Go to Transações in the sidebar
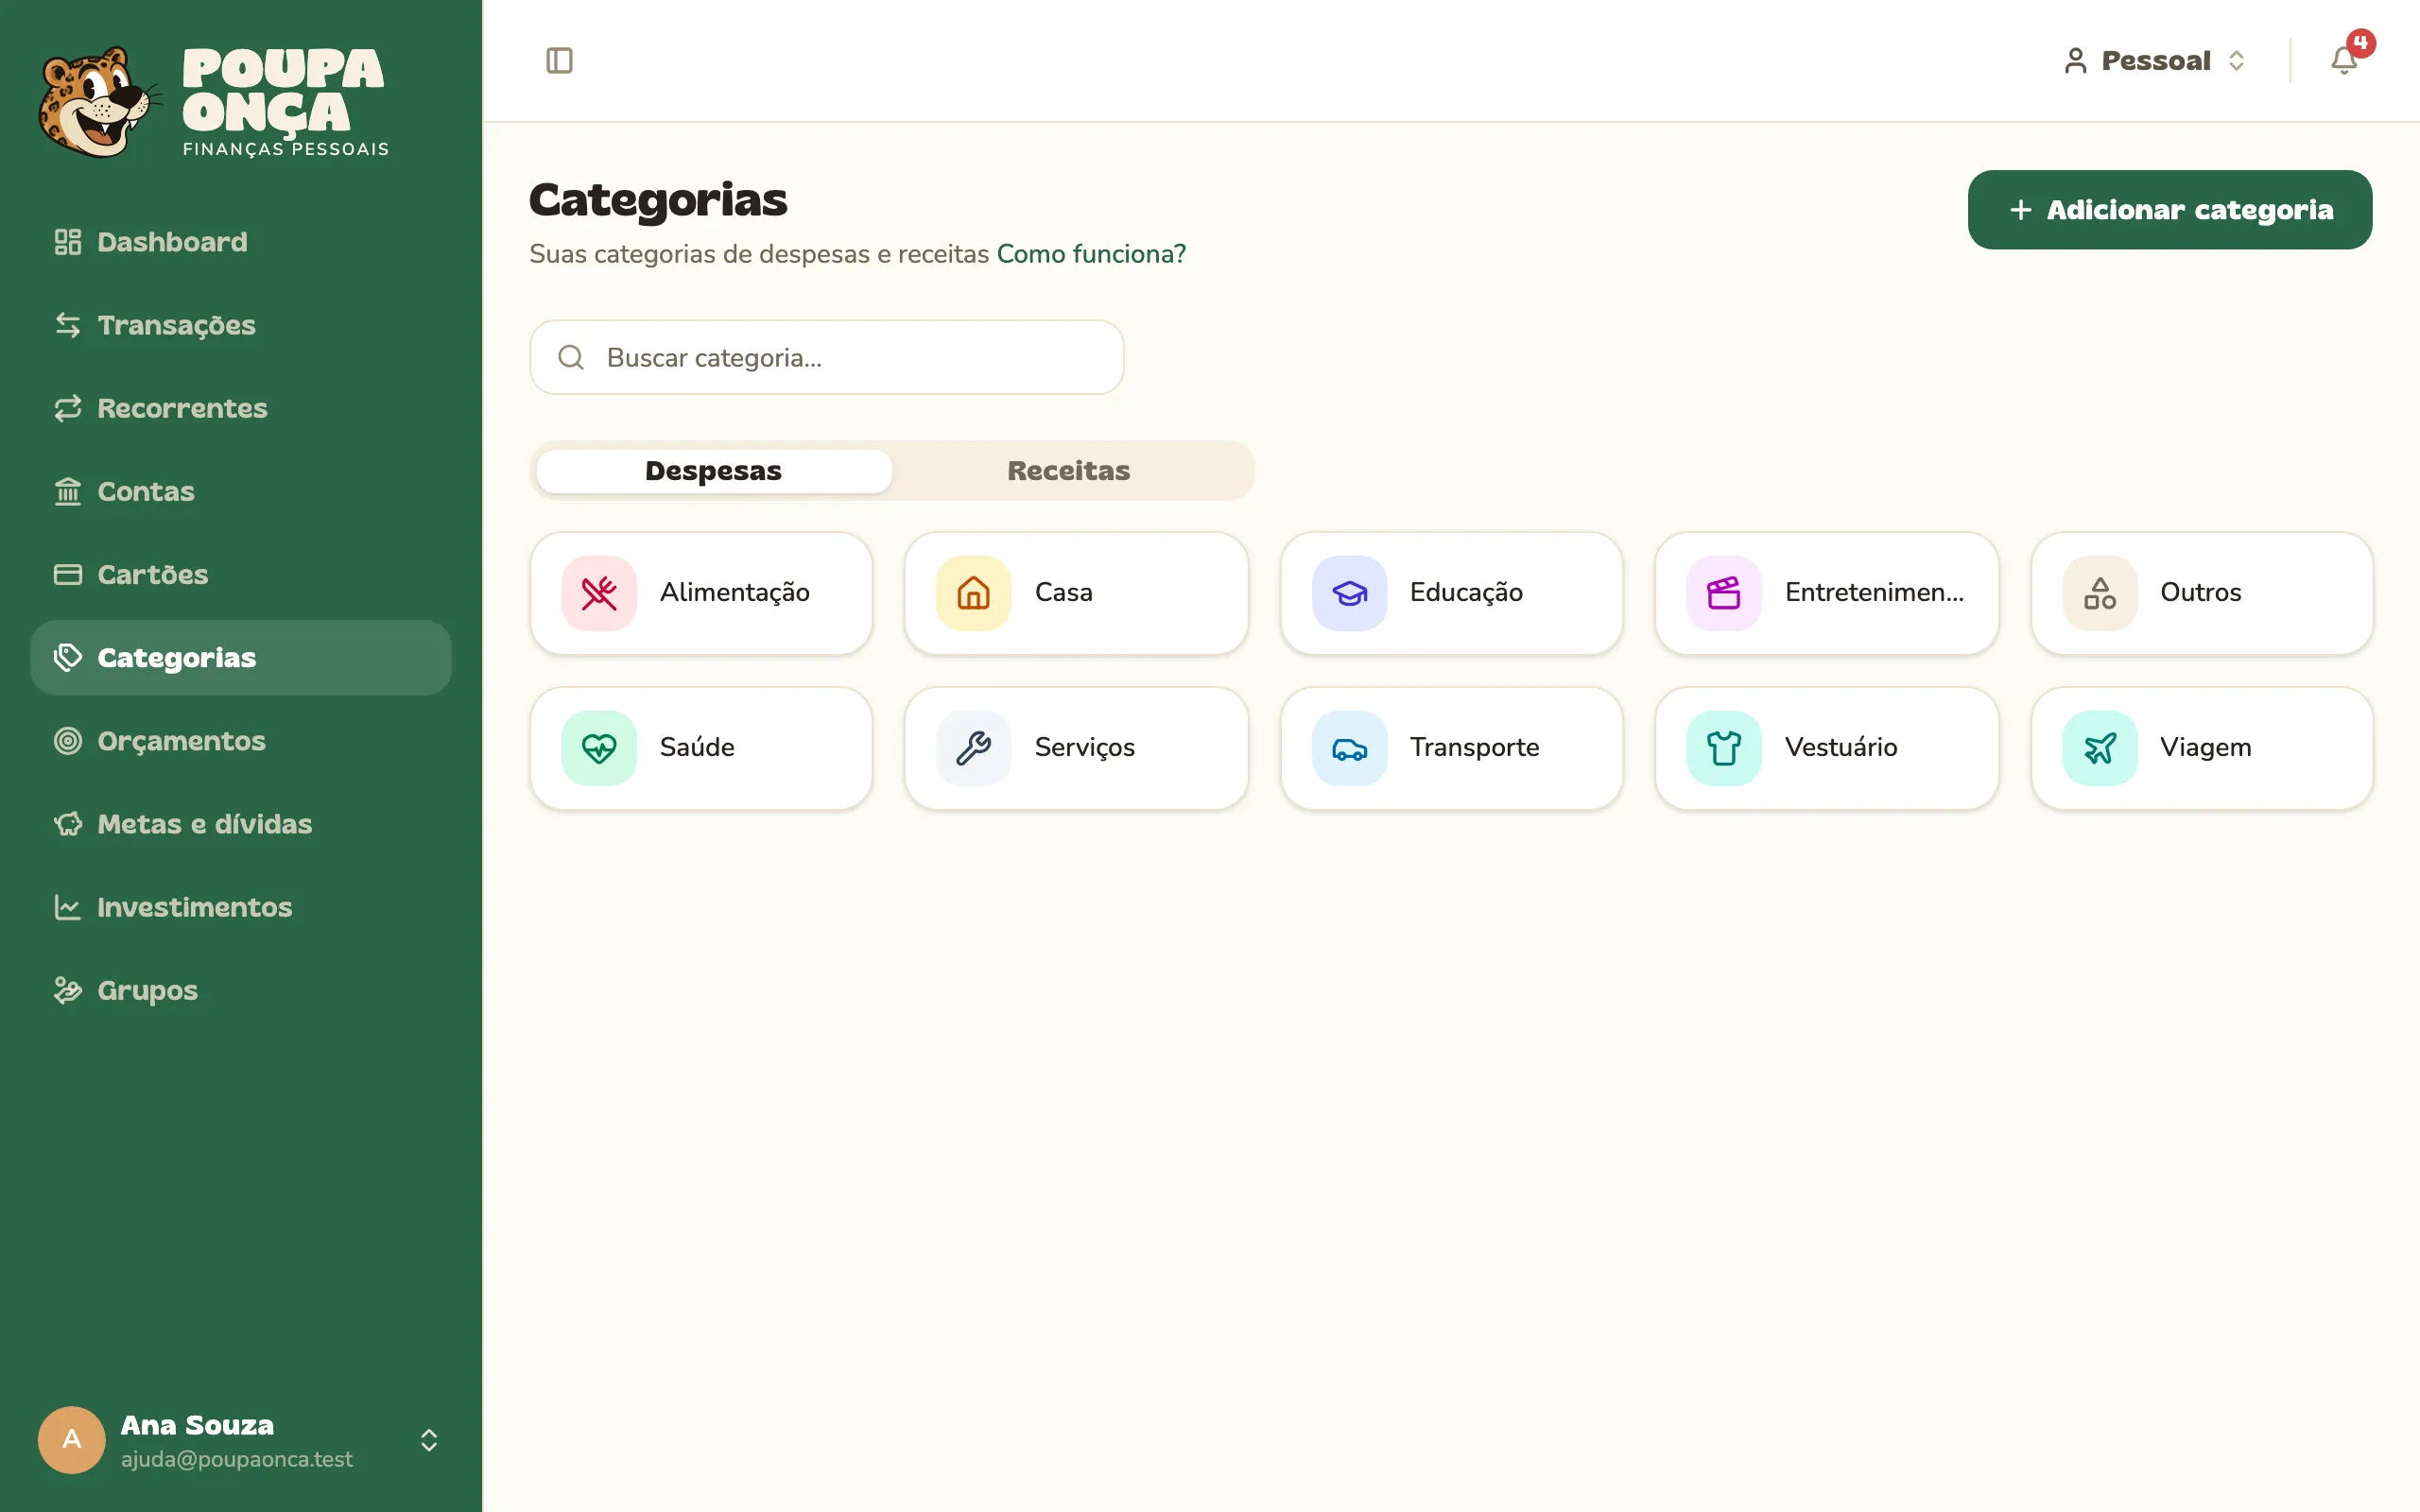The image size is (2420, 1512). coord(241,325)
